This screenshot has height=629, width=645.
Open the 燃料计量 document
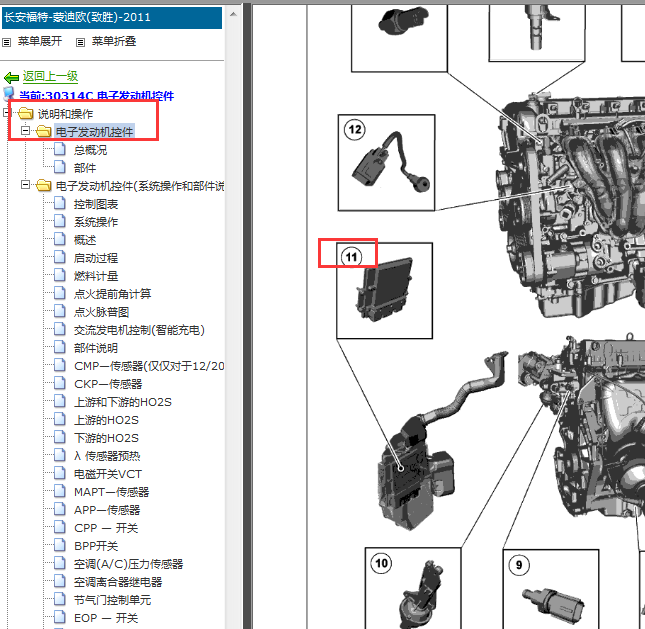pos(96,276)
